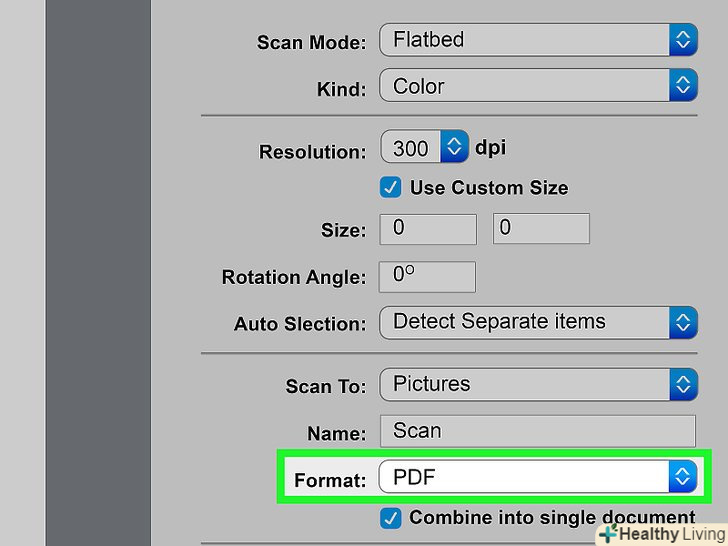Untick the Use Custom Size checkbox
The height and width of the screenshot is (546, 728).
391,187
